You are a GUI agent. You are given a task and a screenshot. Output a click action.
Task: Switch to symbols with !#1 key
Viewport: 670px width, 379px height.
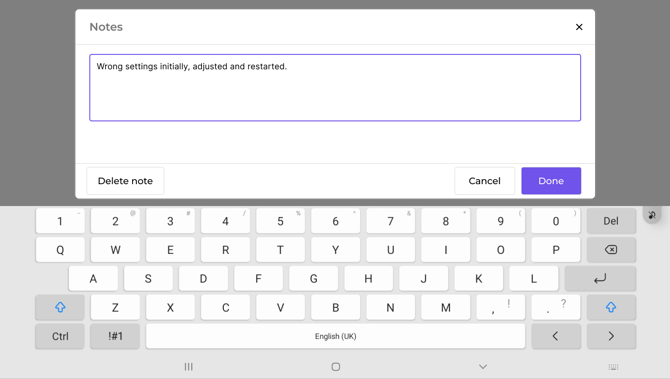[115, 336]
